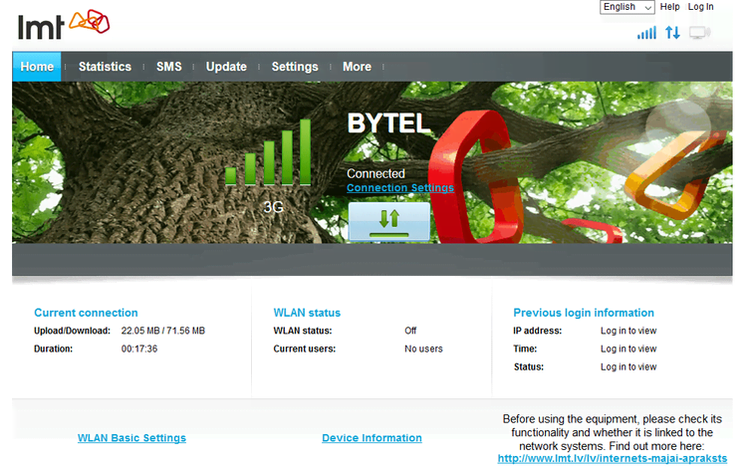Open the Home tab

(37, 67)
